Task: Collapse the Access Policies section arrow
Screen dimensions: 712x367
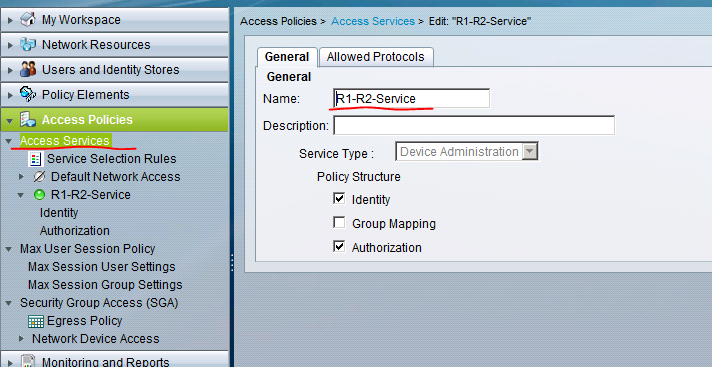Action: click(x=10, y=121)
